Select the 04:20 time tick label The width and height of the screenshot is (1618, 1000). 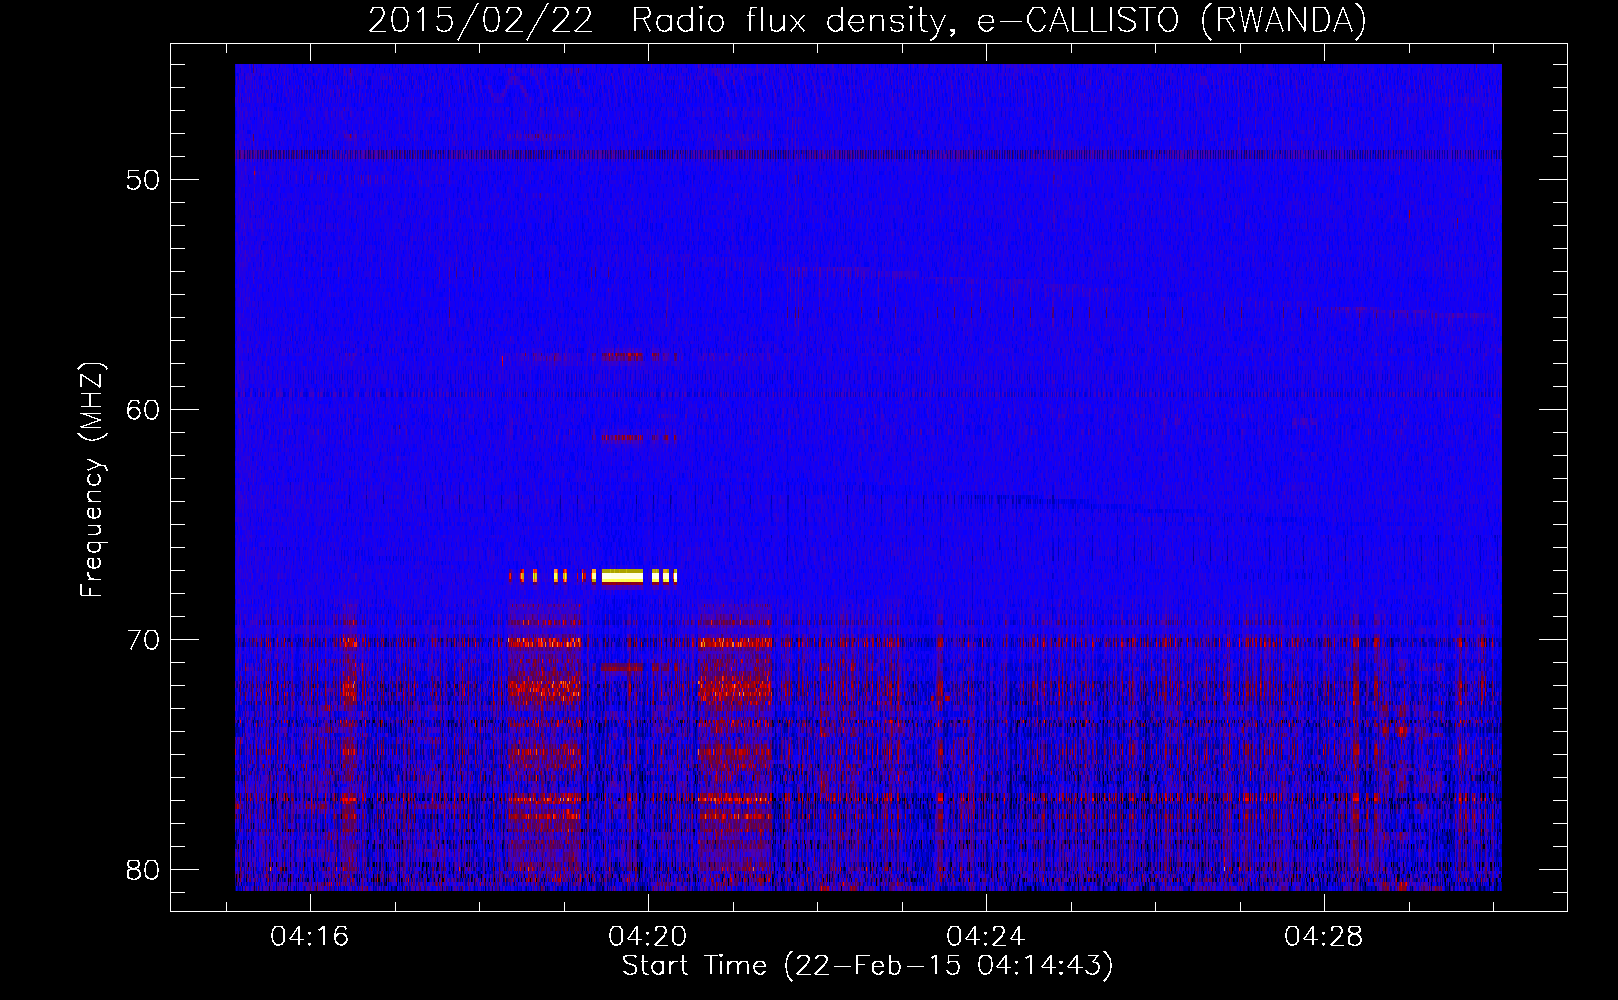[x=648, y=937]
